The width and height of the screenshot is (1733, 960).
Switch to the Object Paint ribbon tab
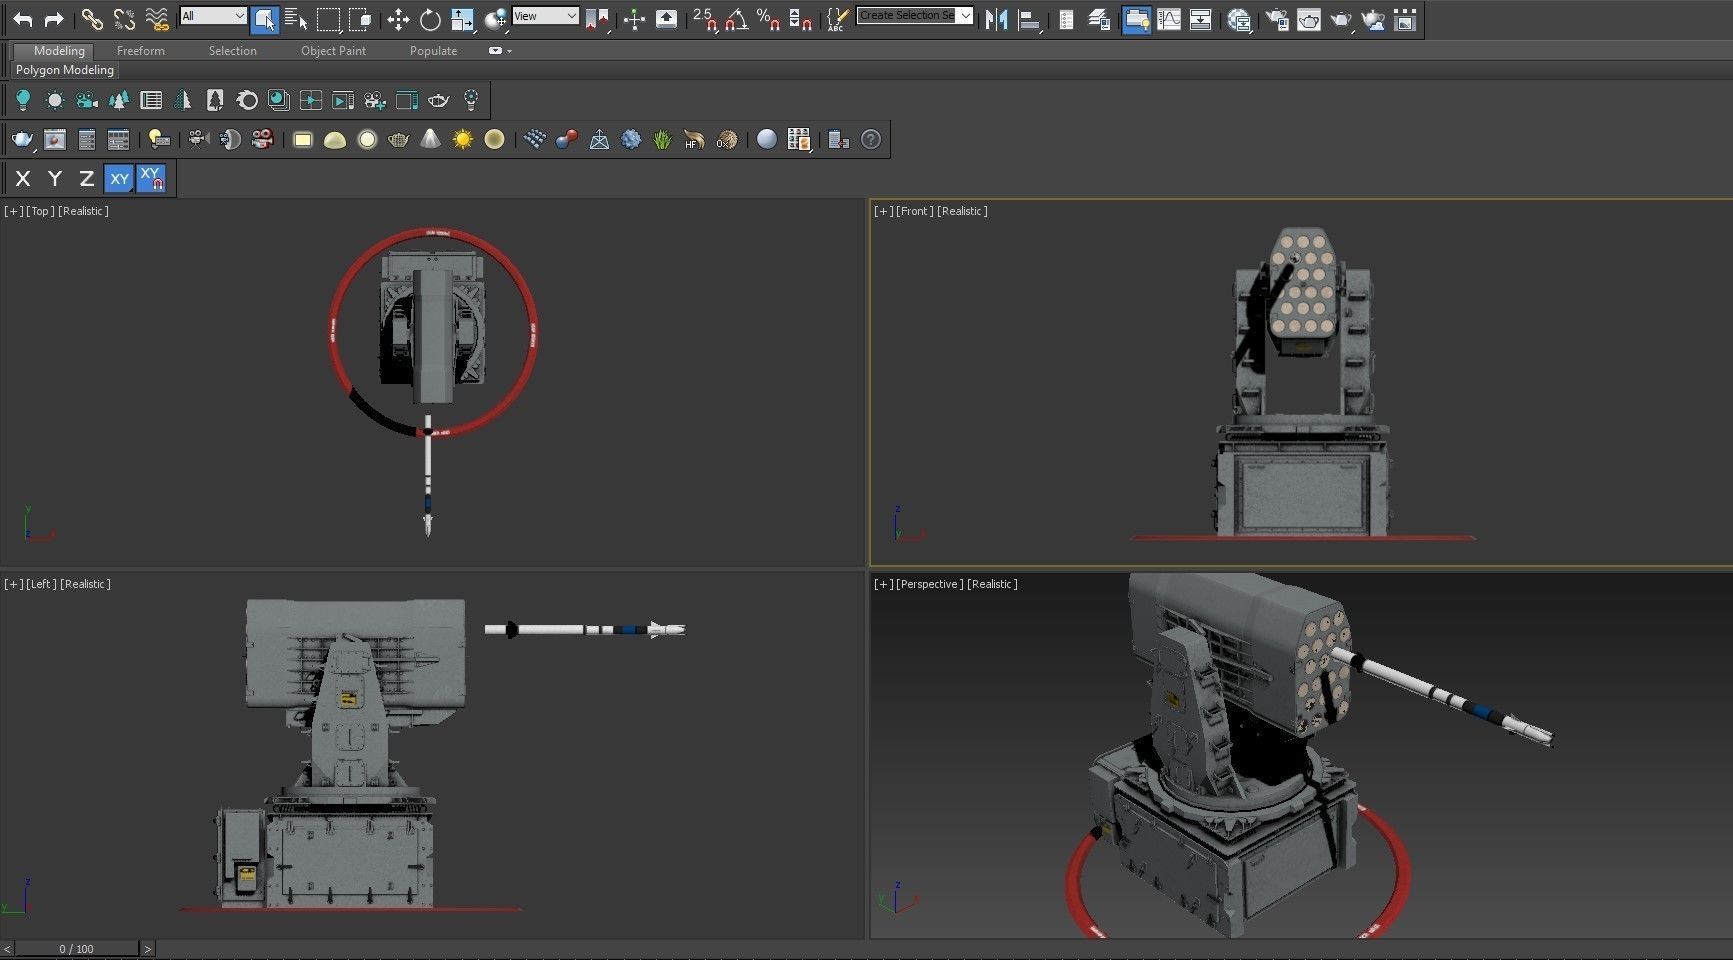(x=333, y=50)
